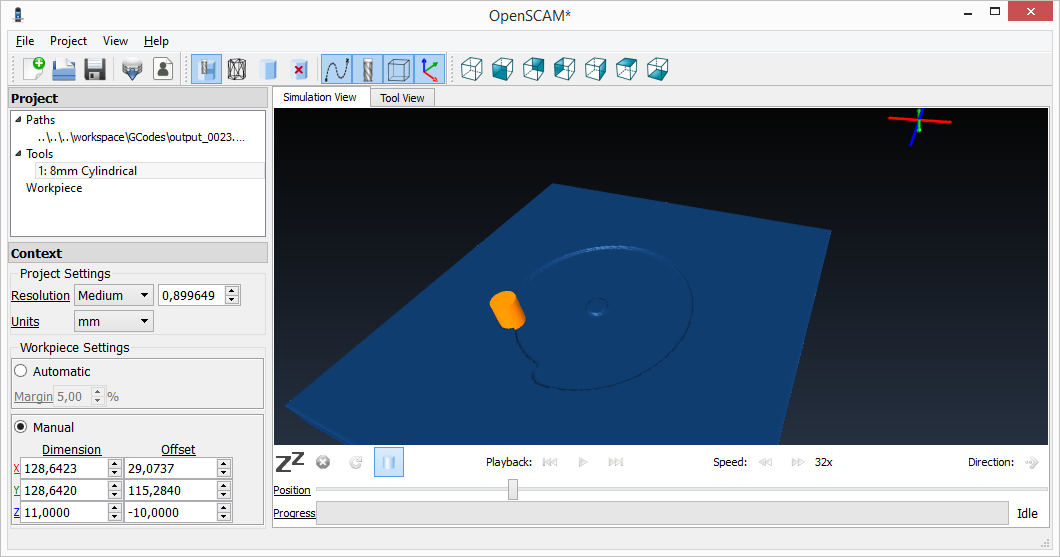This screenshot has width=1060, height=557.
Task: Select the Manual workpiece radio button
Action: pyautogui.click(x=21, y=427)
